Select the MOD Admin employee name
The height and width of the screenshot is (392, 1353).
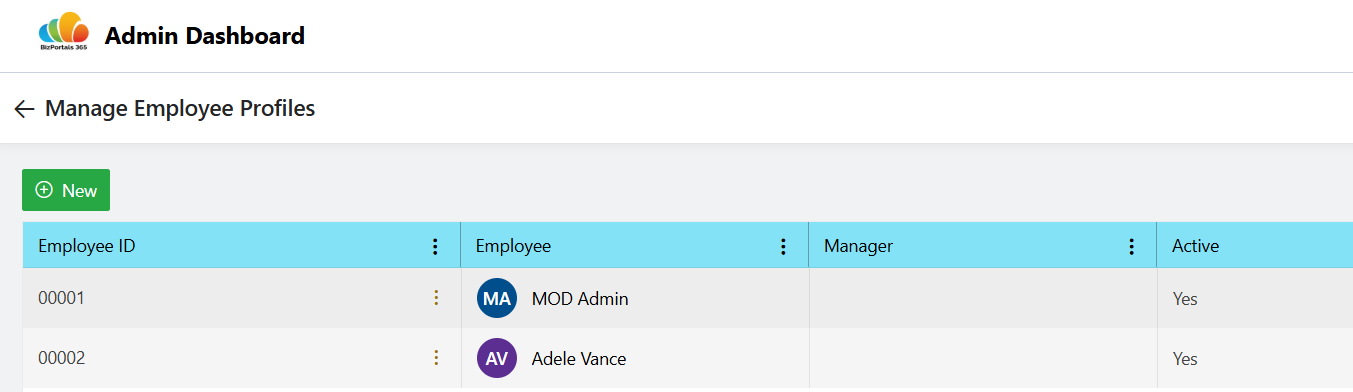coord(580,298)
